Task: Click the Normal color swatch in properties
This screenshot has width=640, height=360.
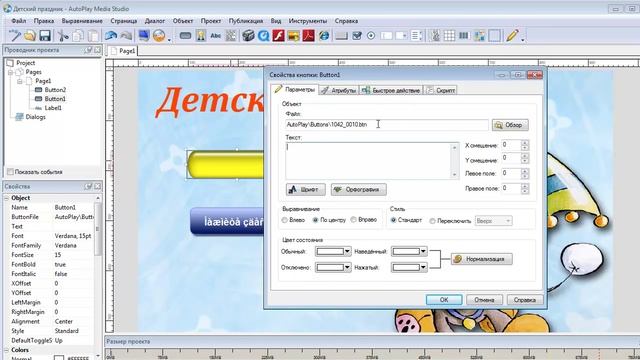Action: pos(59,358)
